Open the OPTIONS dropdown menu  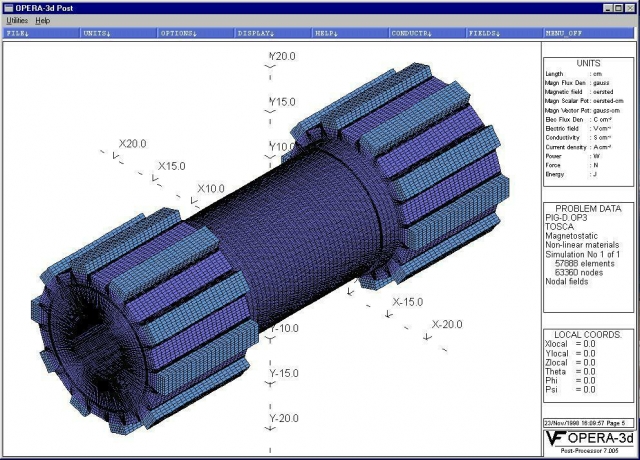[178, 33]
